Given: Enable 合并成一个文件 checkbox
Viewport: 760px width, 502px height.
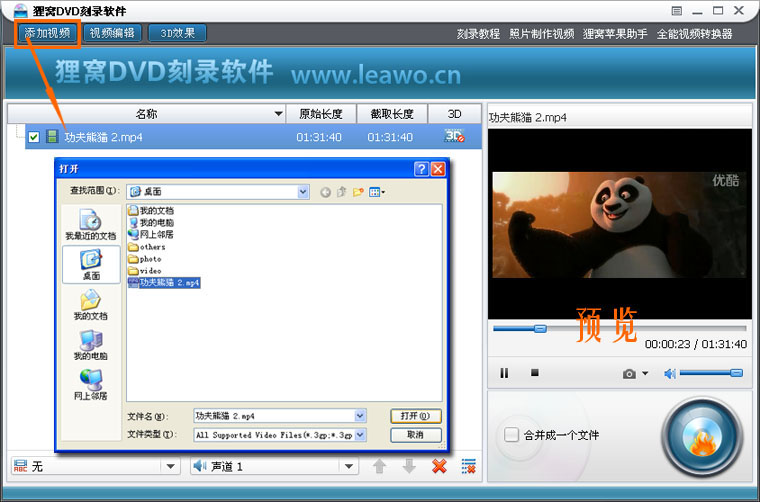Looking at the screenshot, I should point(511,435).
